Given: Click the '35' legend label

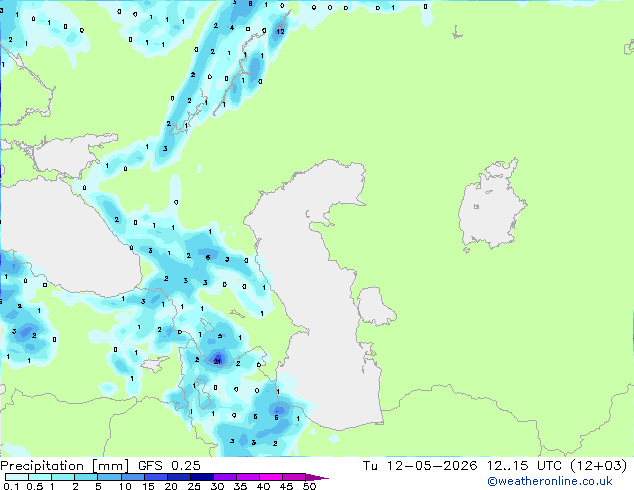Looking at the screenshot, I should pyautogui.click(x=240, y=486).
